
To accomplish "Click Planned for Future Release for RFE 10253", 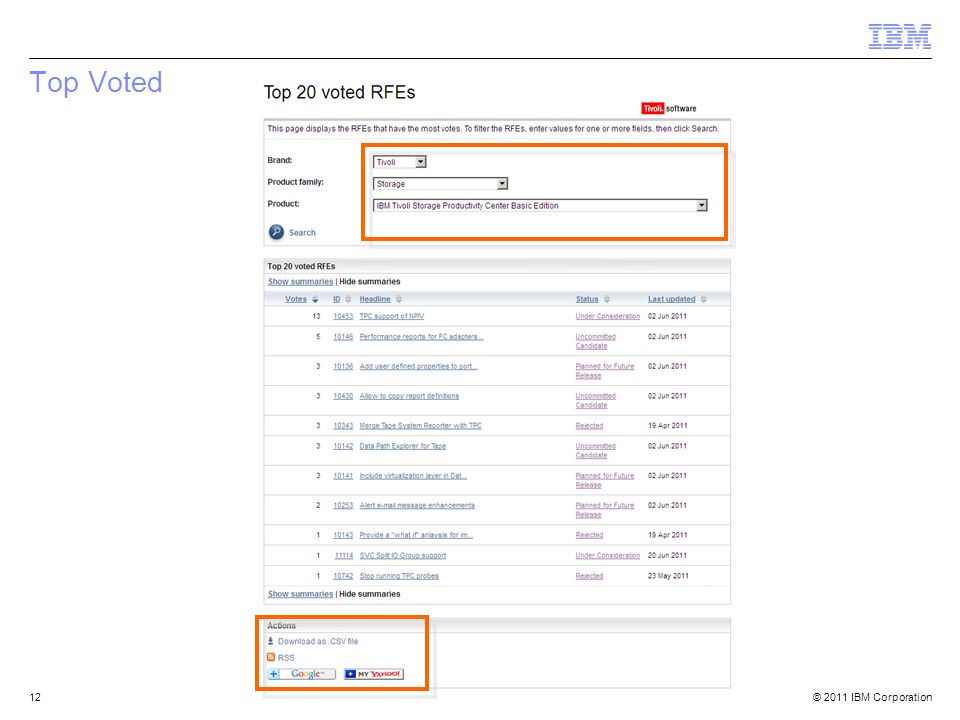I will click(605, 510).
